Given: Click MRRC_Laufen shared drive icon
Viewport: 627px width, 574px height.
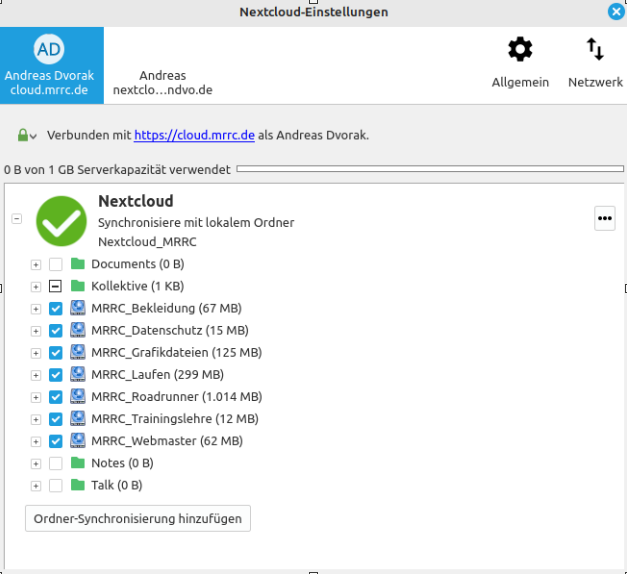Looking at the screenshot, I should [x=78, y=374].
